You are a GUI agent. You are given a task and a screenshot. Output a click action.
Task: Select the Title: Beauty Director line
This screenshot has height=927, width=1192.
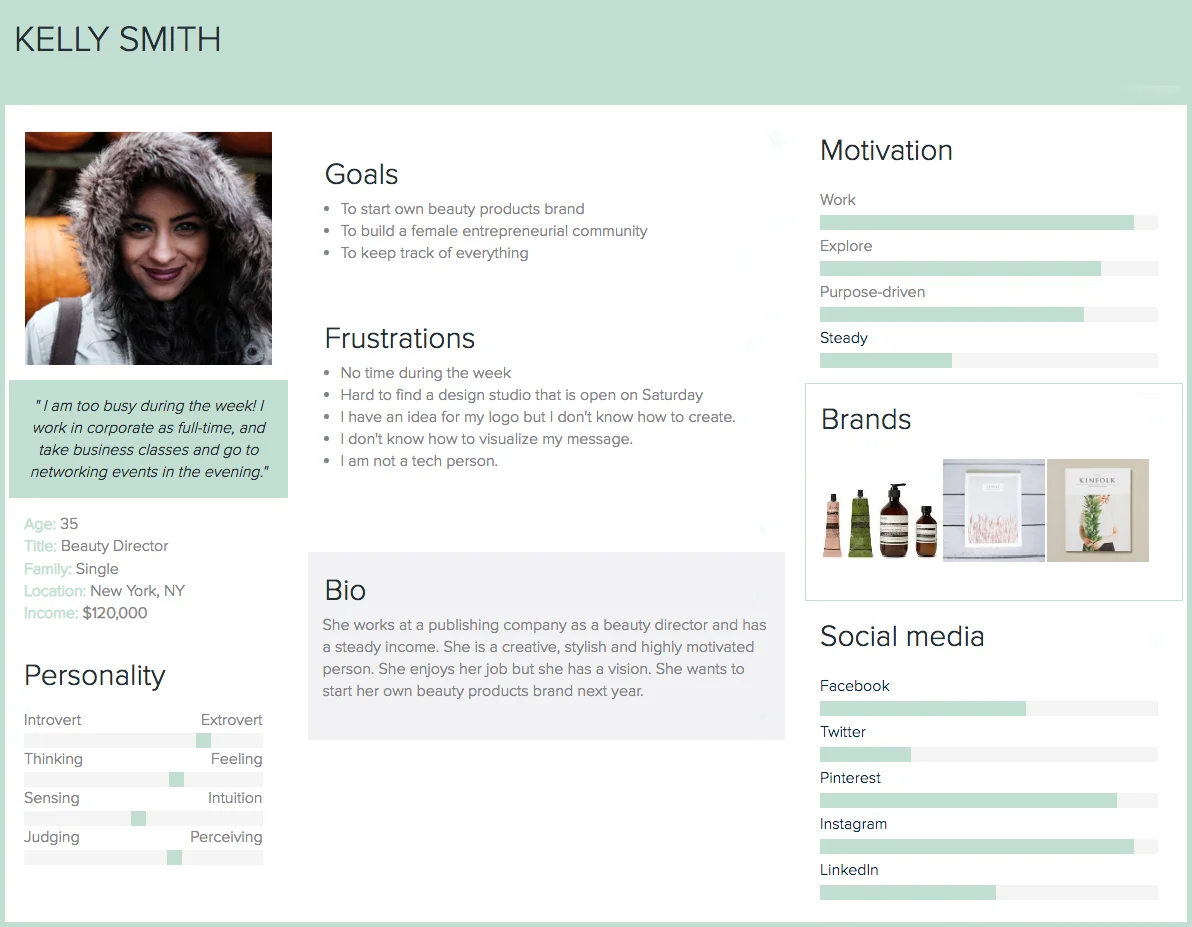coord(96,546)
